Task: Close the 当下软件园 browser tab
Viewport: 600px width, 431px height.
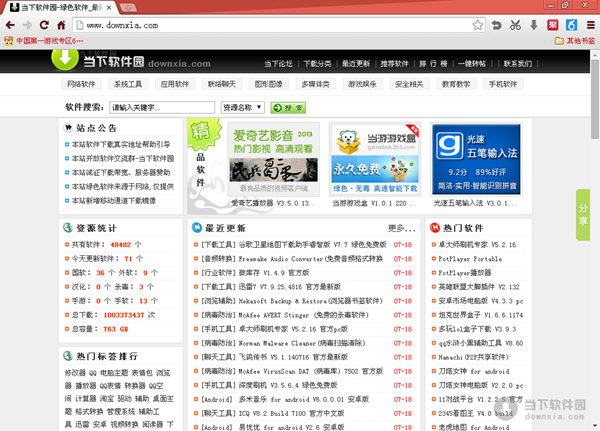Action: [x=109, y=7]
